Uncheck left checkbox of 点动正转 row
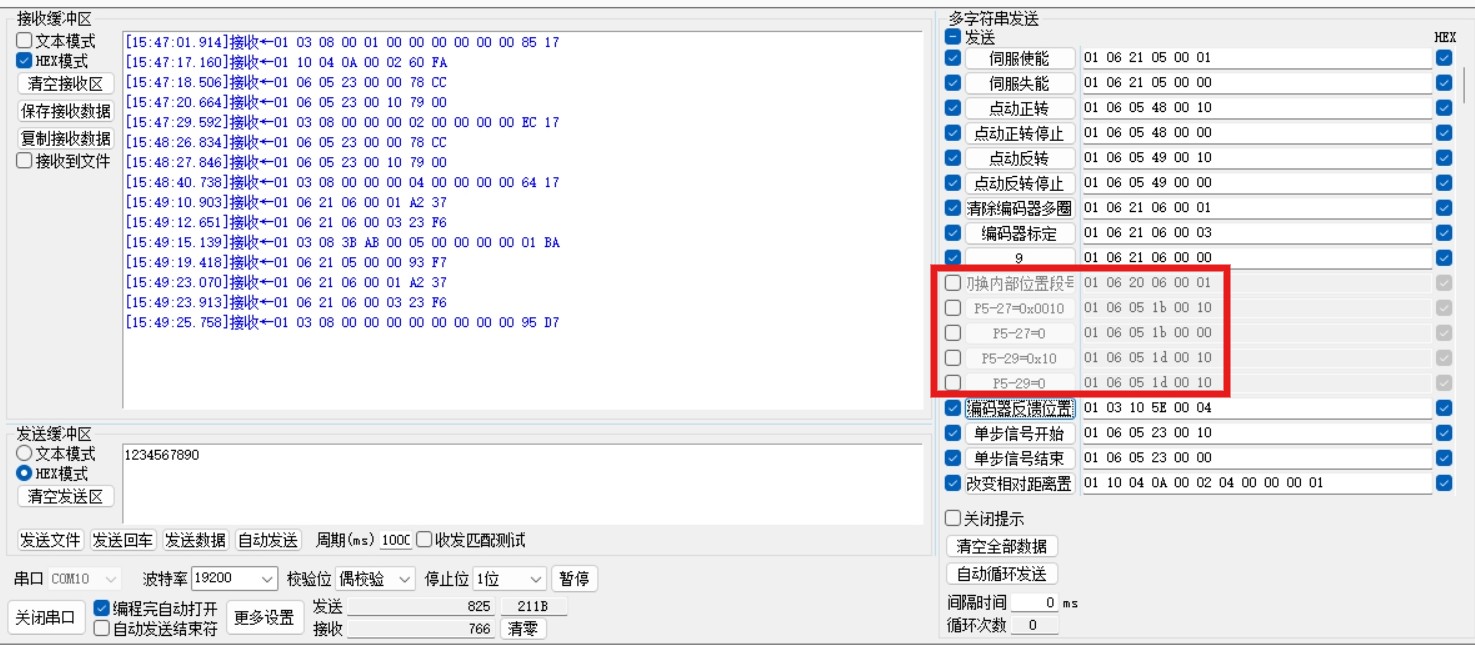This screenshot has height=645, width=1475. click(953, 108)
